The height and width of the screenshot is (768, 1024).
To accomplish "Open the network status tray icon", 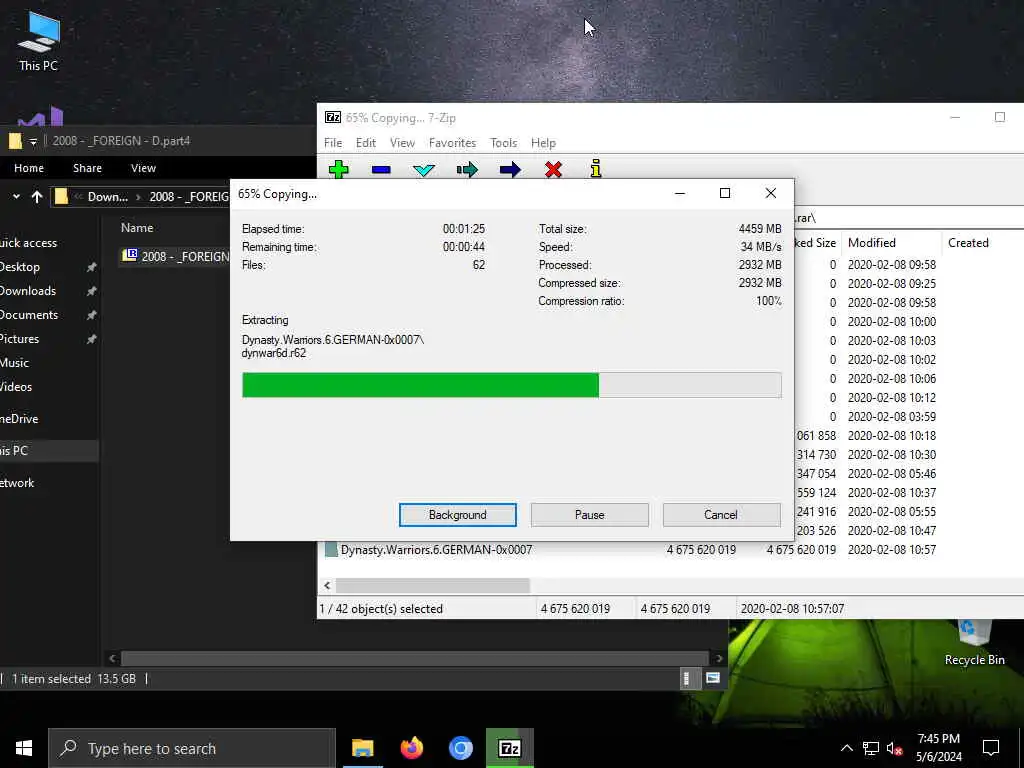I will tap(871, 748).
